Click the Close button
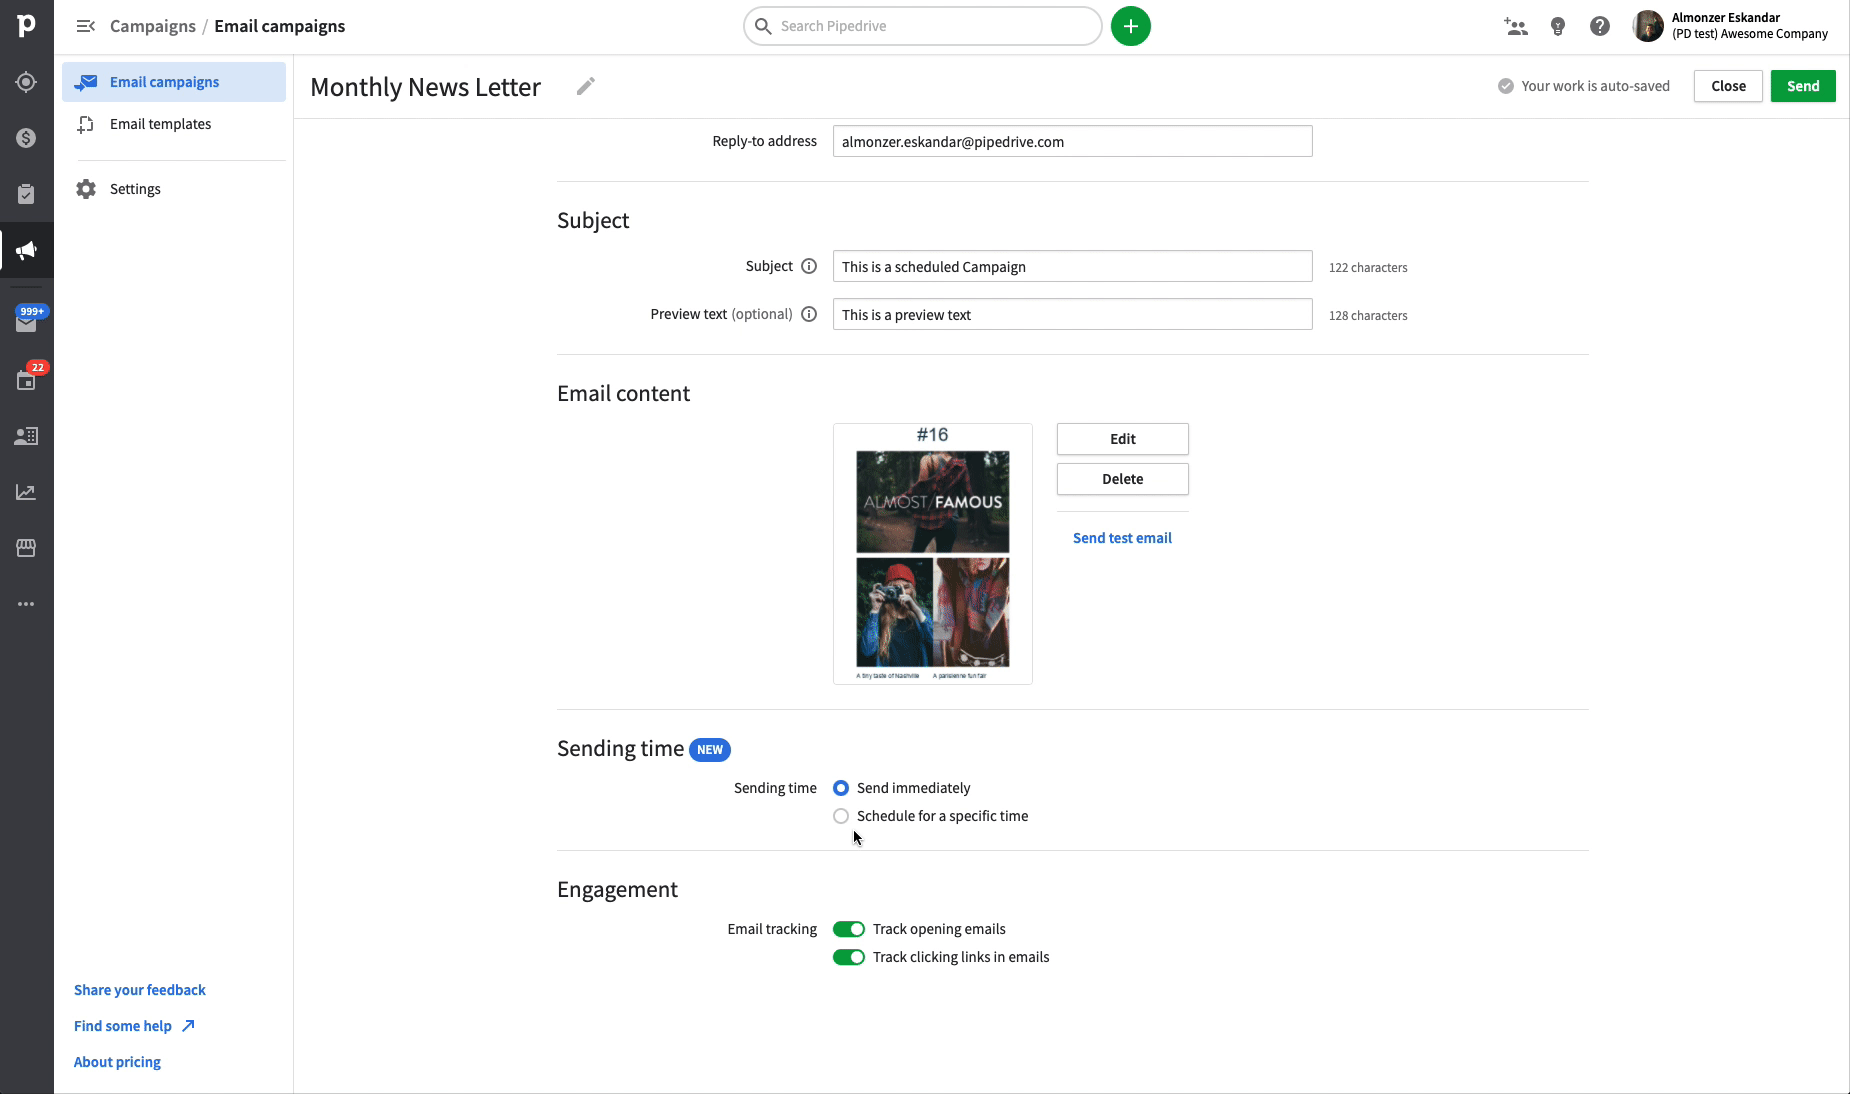1850x1094 pixels. tap(1728, 86)
